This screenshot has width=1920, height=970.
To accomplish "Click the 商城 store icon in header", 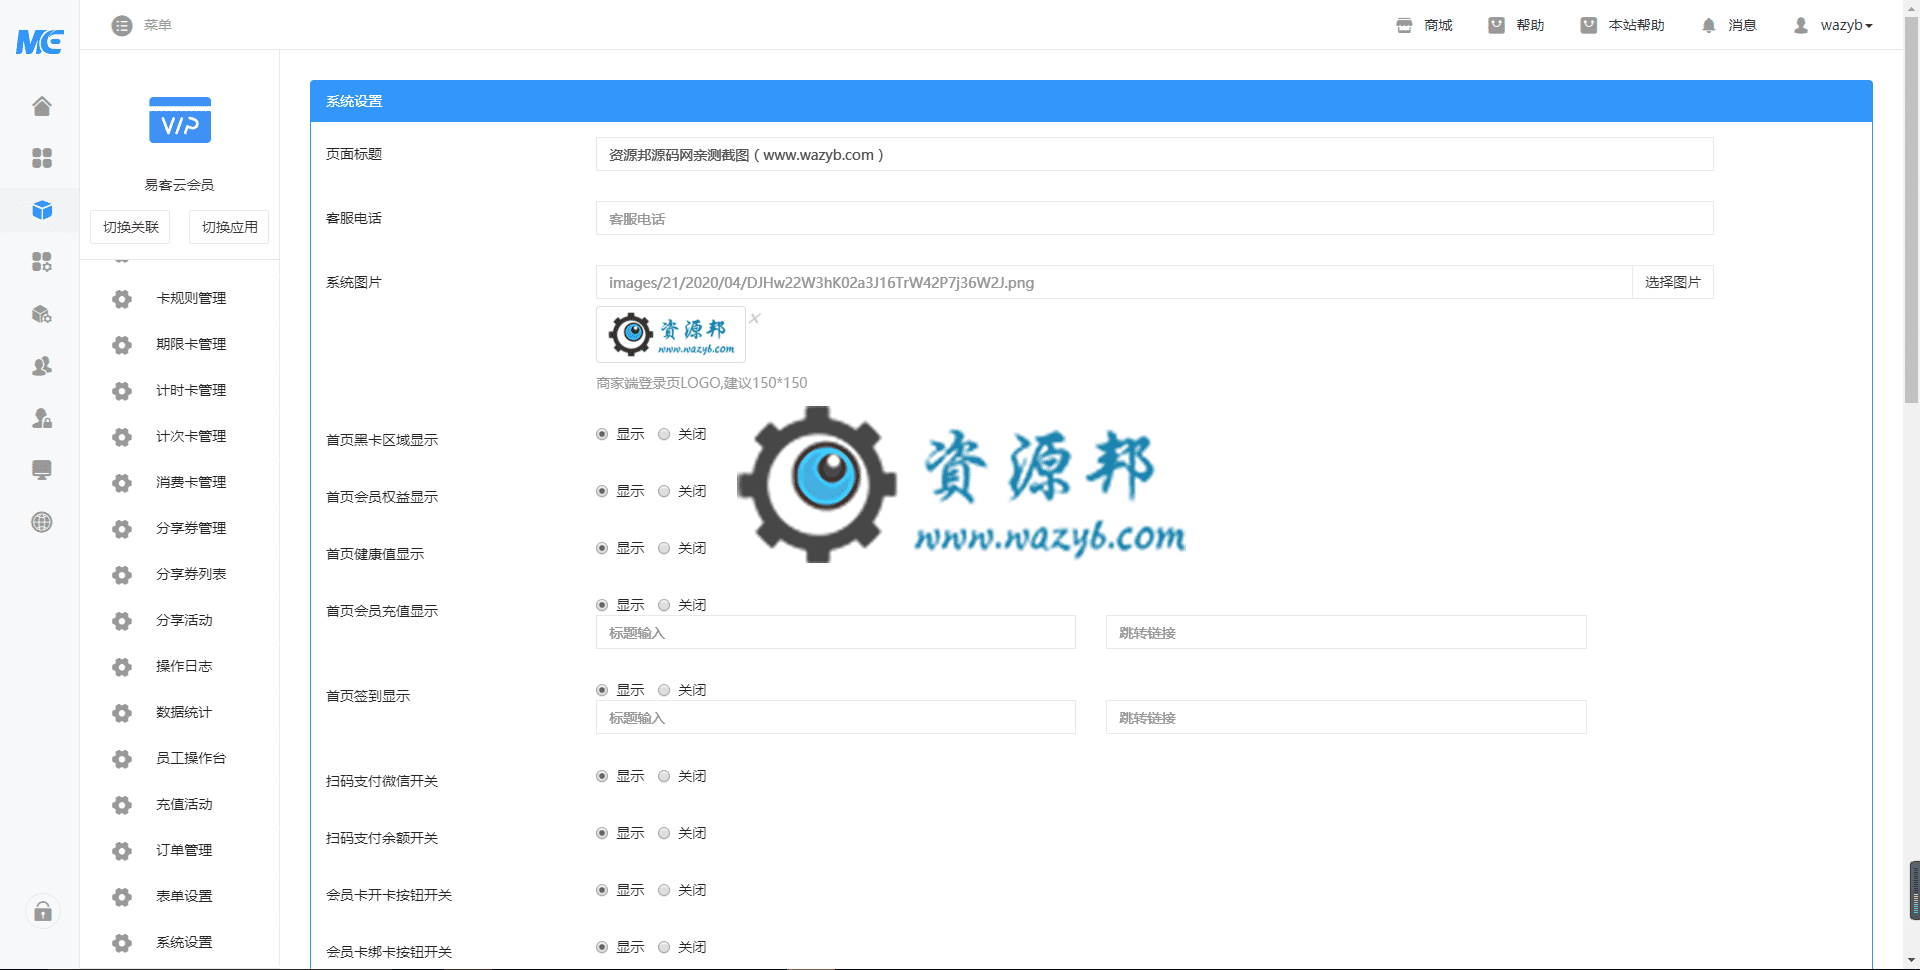I will coord(1404,25).
